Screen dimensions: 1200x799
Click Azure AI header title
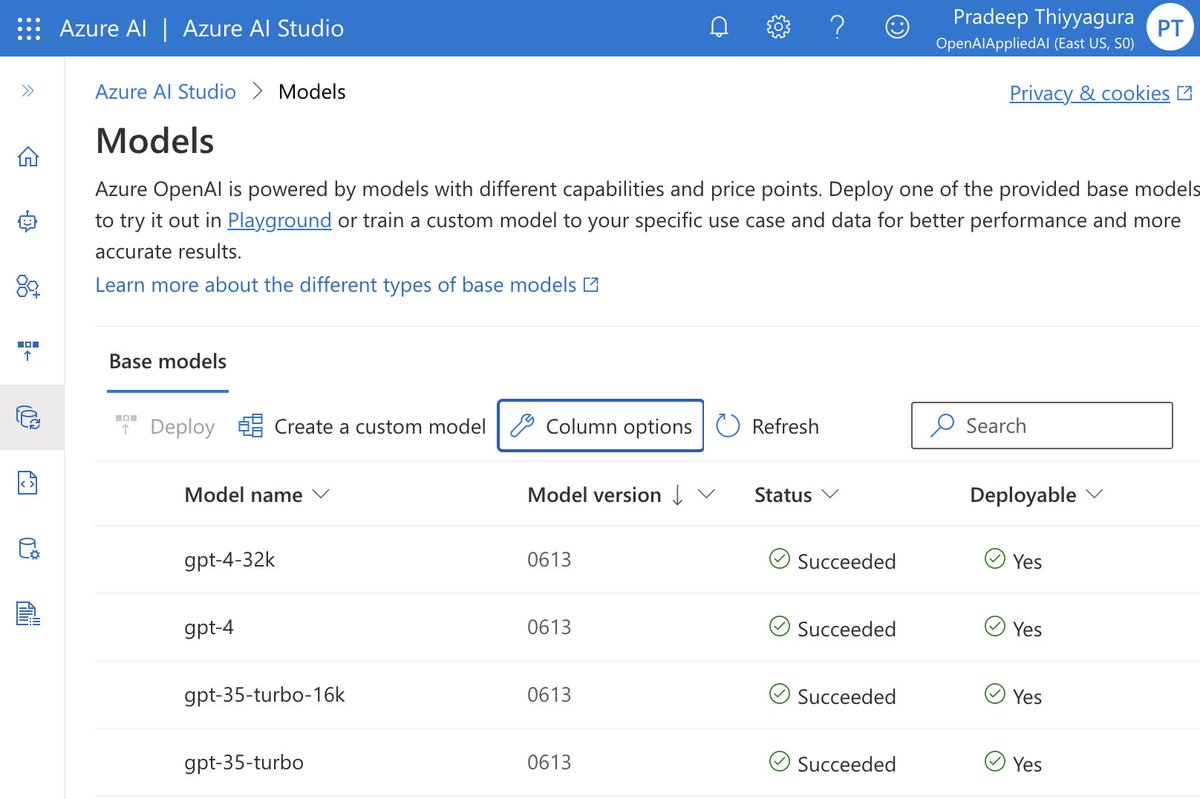tap(103, 28)
